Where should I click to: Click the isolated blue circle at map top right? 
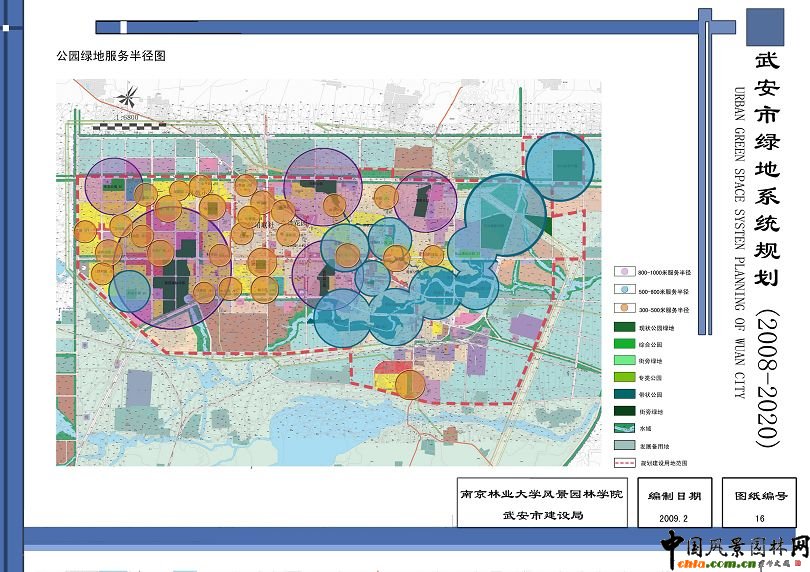tap(560, 166)
